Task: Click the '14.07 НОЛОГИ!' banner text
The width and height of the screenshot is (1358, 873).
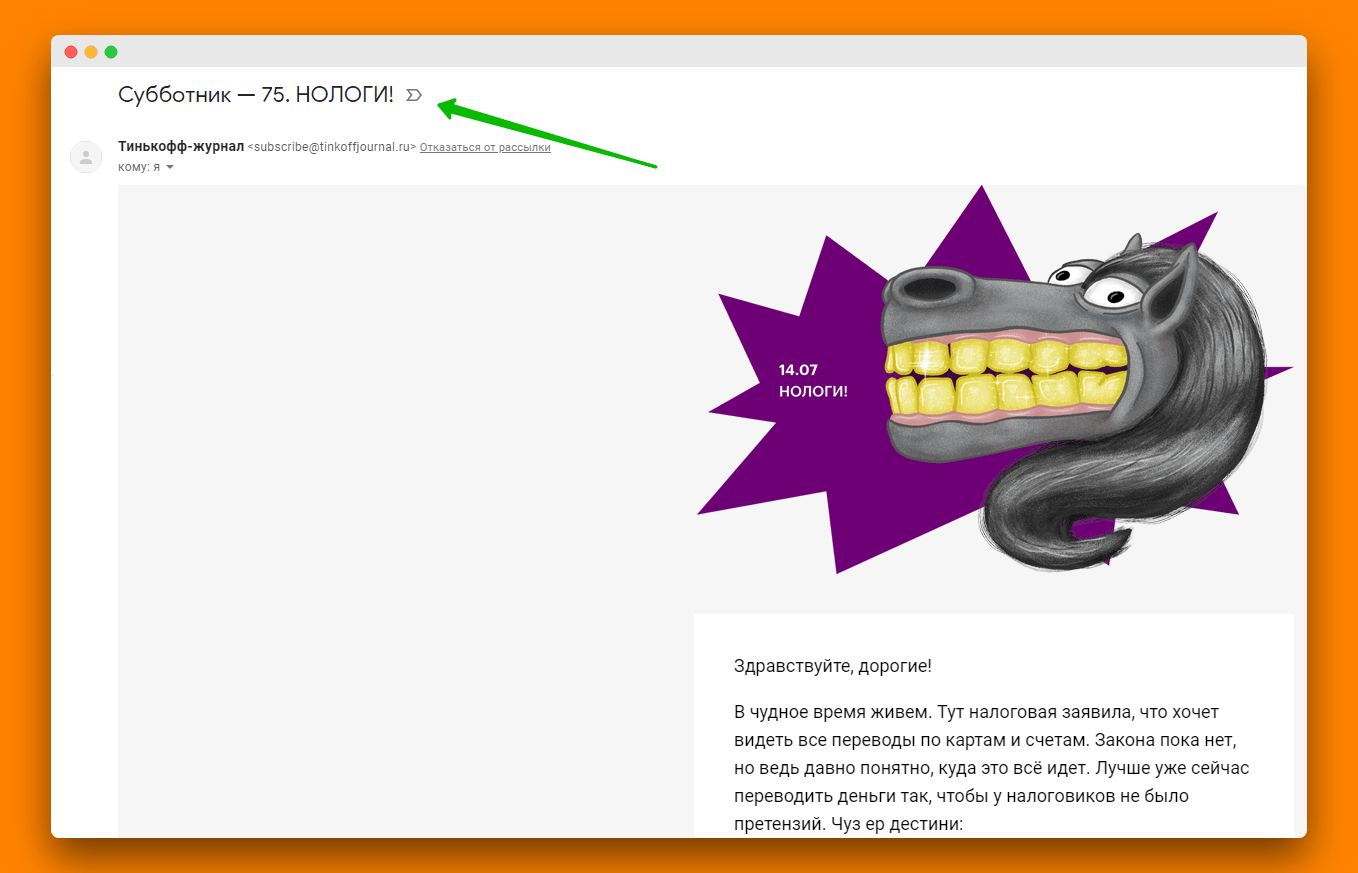Action: [x=813, y=381]
